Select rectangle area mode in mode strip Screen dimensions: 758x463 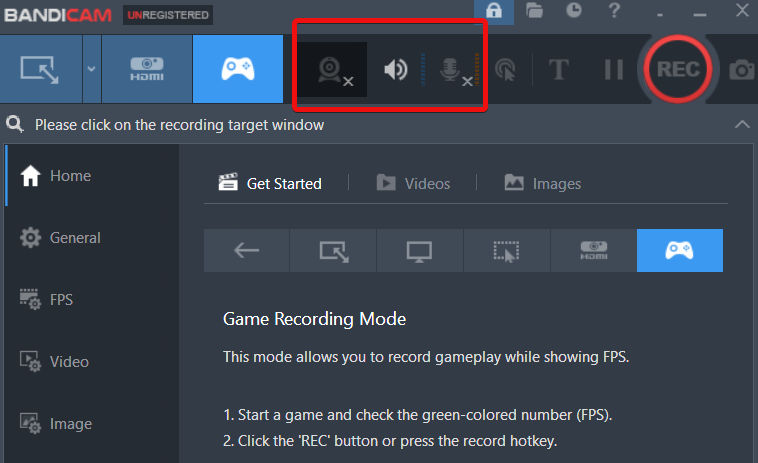[x=333, y=250]
